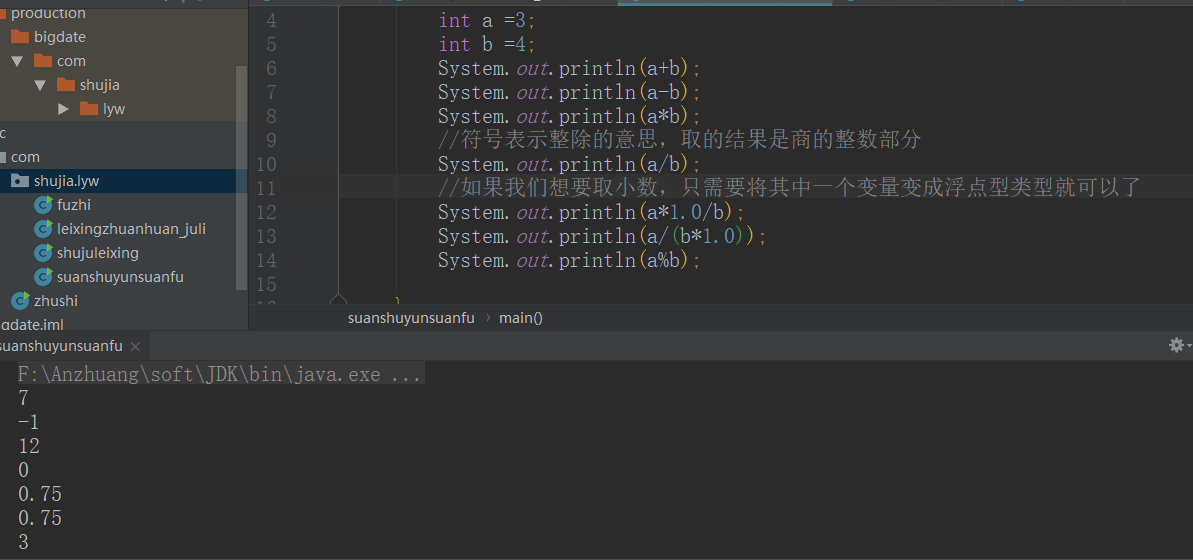Click the orange com folder icon
The image size is (1193, 560).
43,61
